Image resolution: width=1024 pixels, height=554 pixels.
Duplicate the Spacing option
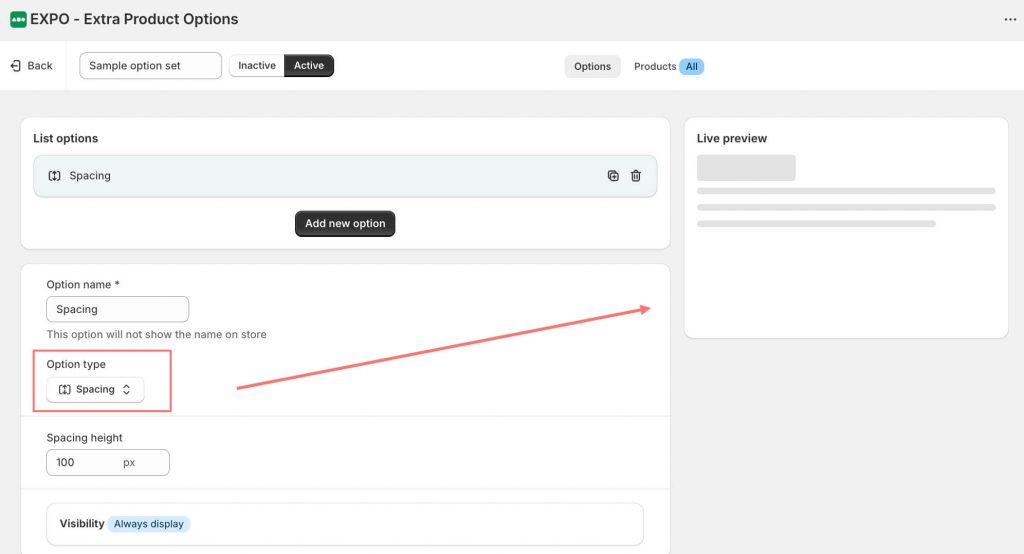(613, 176)
